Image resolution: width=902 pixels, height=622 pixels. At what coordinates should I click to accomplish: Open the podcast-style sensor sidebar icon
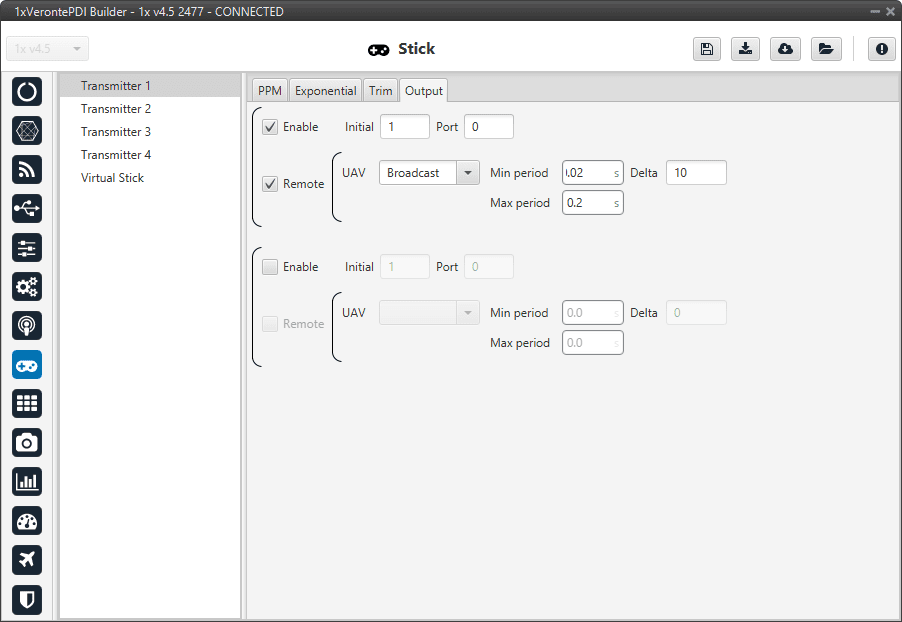(27, 326)
